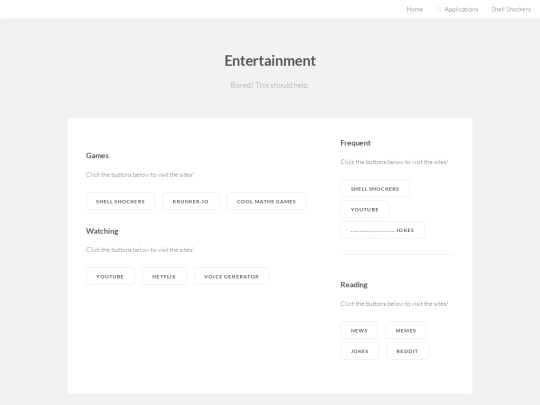Screen dimensions: 540x405
Task: Visit the Memes button
Action: (x=406, y=330)
